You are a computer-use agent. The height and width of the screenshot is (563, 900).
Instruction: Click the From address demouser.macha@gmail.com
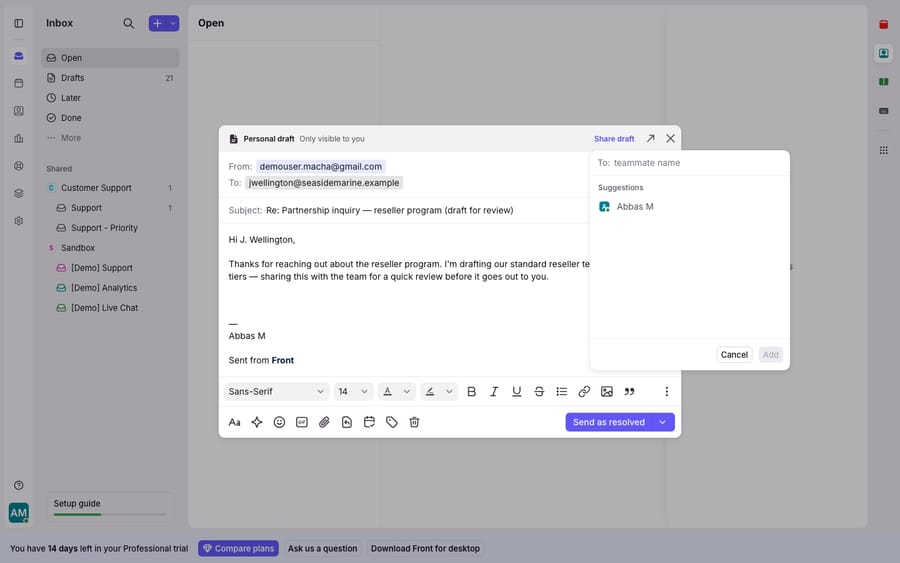(320, 166)
